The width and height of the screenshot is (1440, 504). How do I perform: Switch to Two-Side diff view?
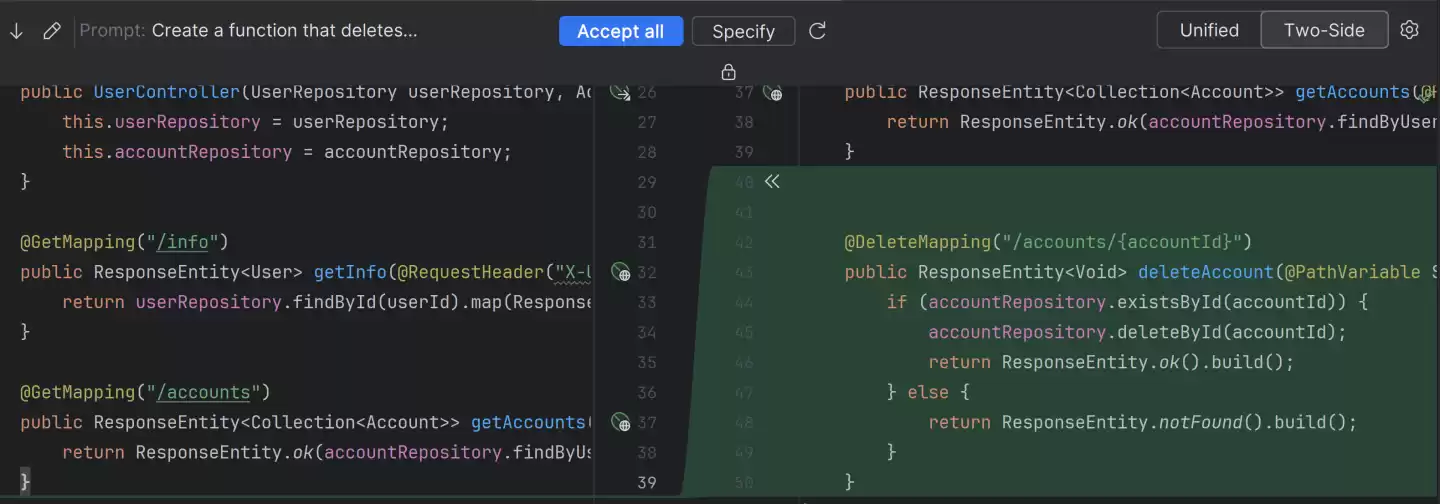(1324, 30)
